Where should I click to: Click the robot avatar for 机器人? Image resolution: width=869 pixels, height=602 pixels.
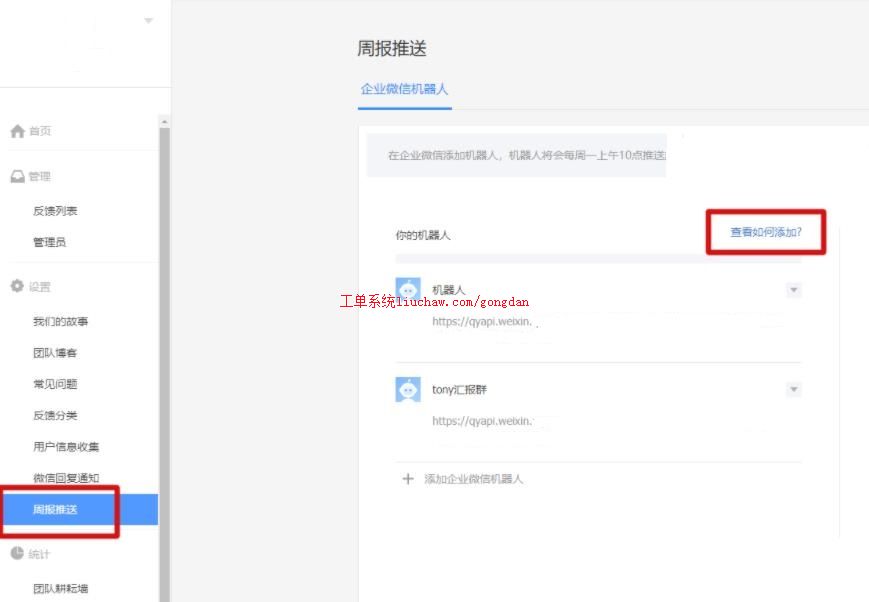[x=408, y=290]
